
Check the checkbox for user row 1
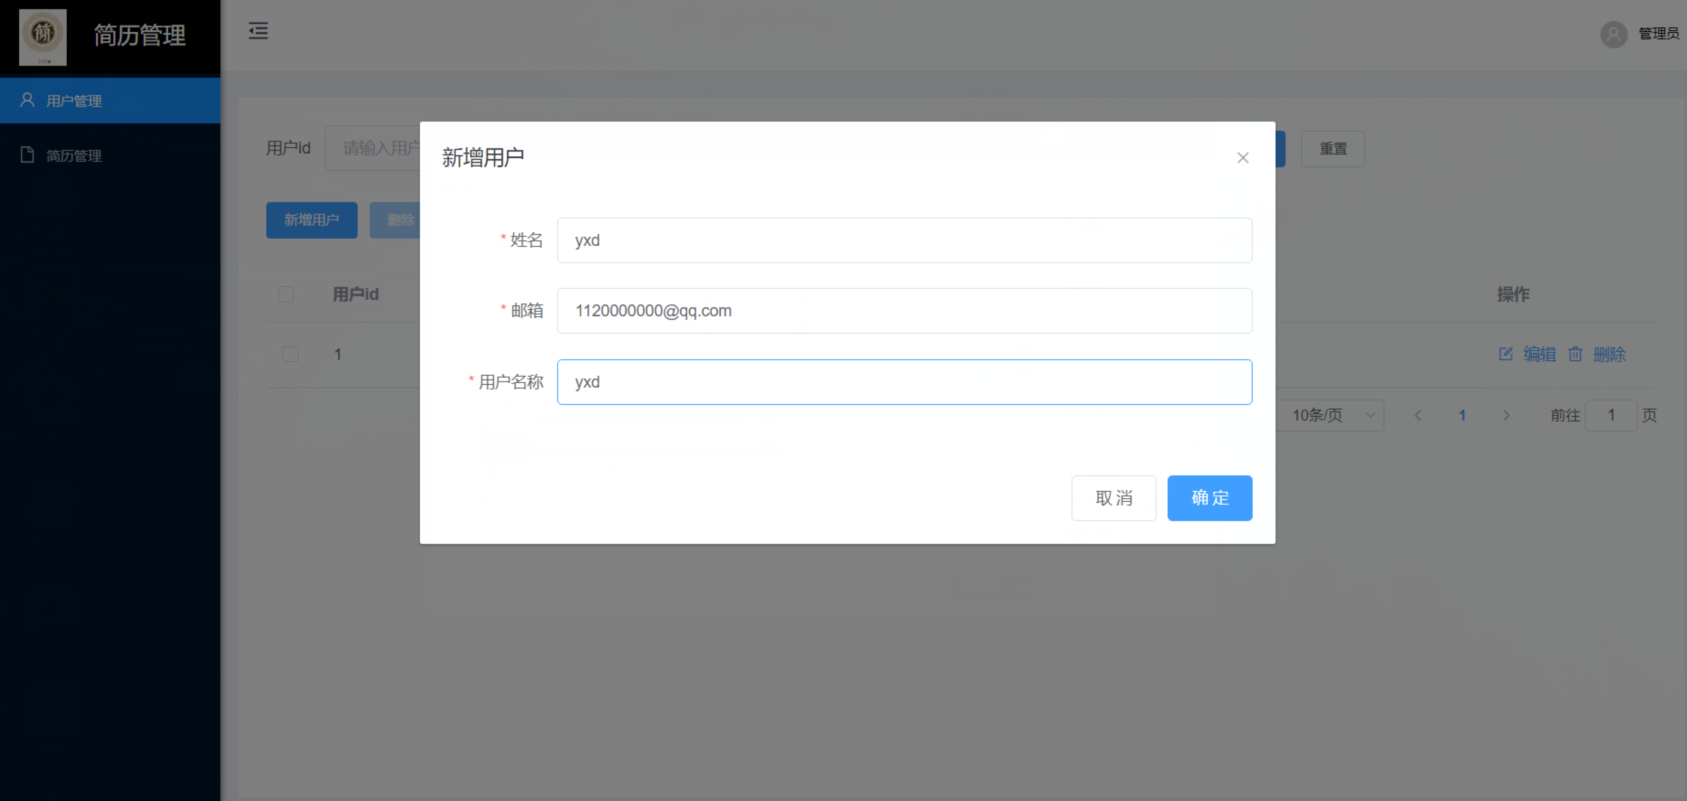pos(290,354)
